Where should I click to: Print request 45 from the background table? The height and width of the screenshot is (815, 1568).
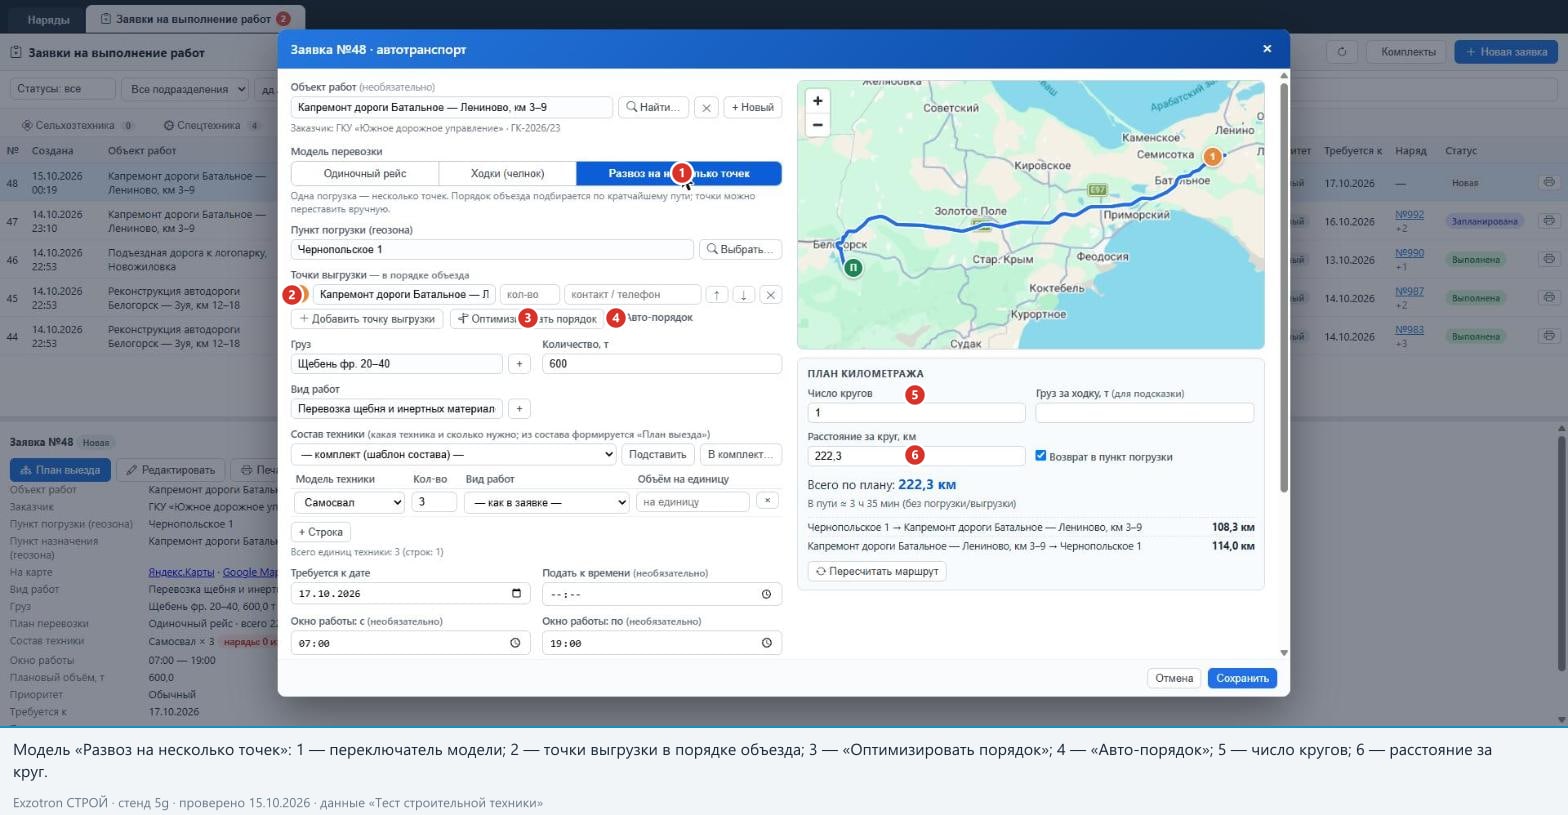coord(1548,298)
